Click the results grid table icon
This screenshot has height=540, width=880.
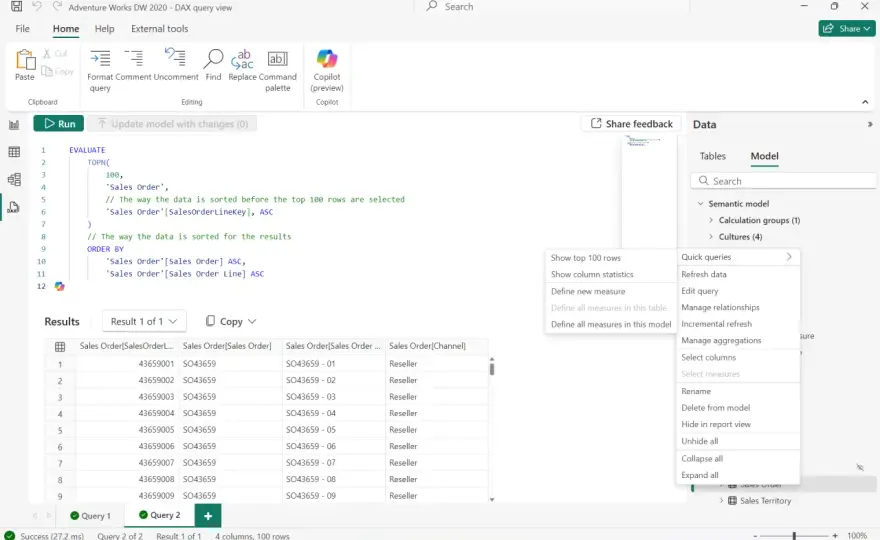pyautogui.click(x=60, y=346)
